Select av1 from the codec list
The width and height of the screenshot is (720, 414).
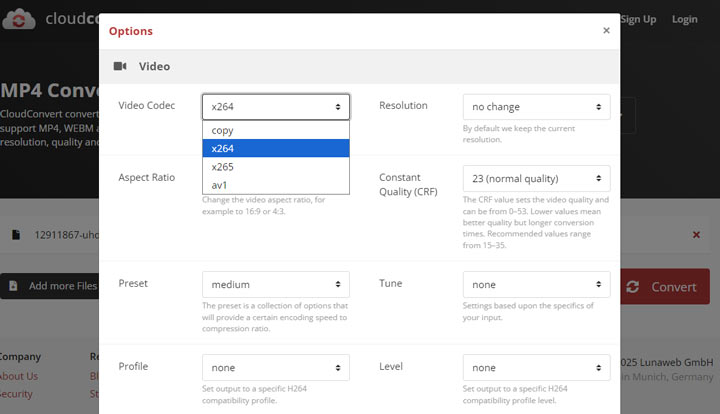pyautogui.click(x=276, y=185)
